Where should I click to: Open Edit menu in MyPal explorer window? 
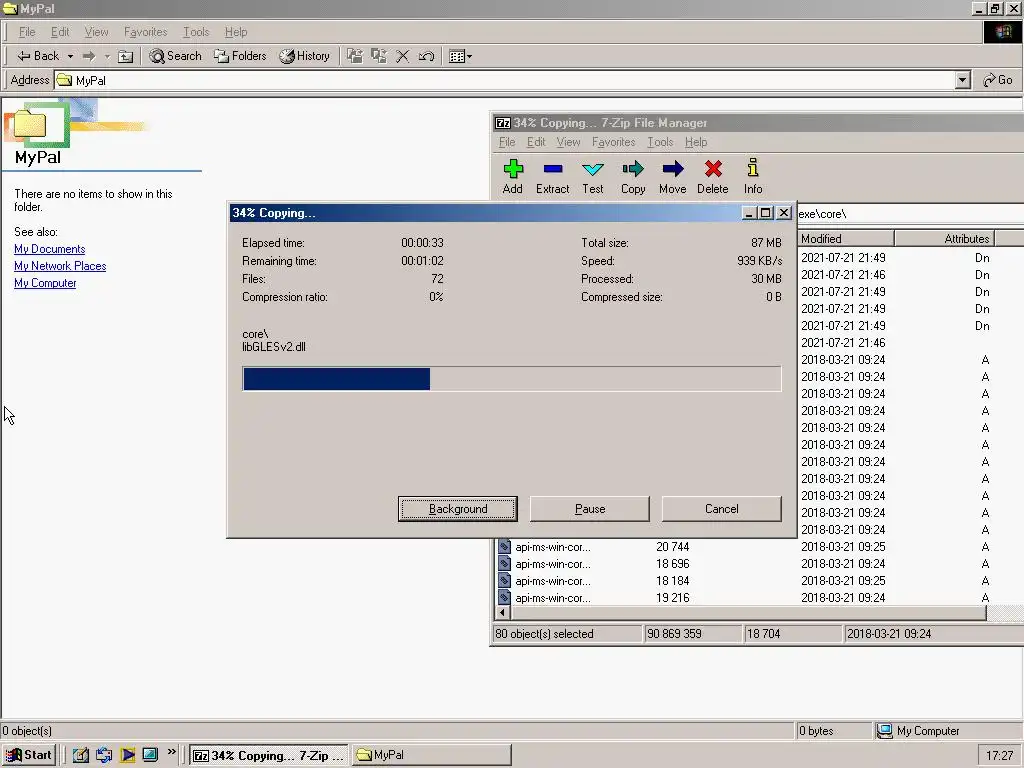[x=59, y=32]
